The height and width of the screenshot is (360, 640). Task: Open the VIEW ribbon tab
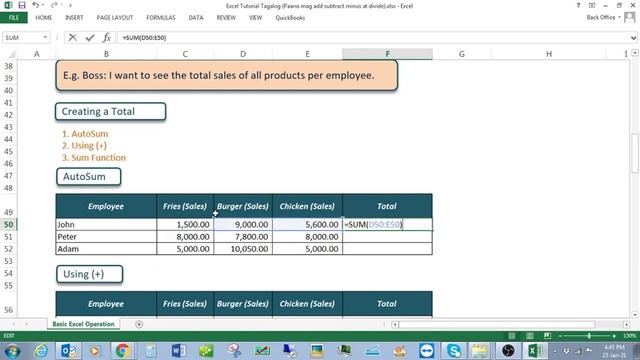pyautogui.click(x=256, y=18)
